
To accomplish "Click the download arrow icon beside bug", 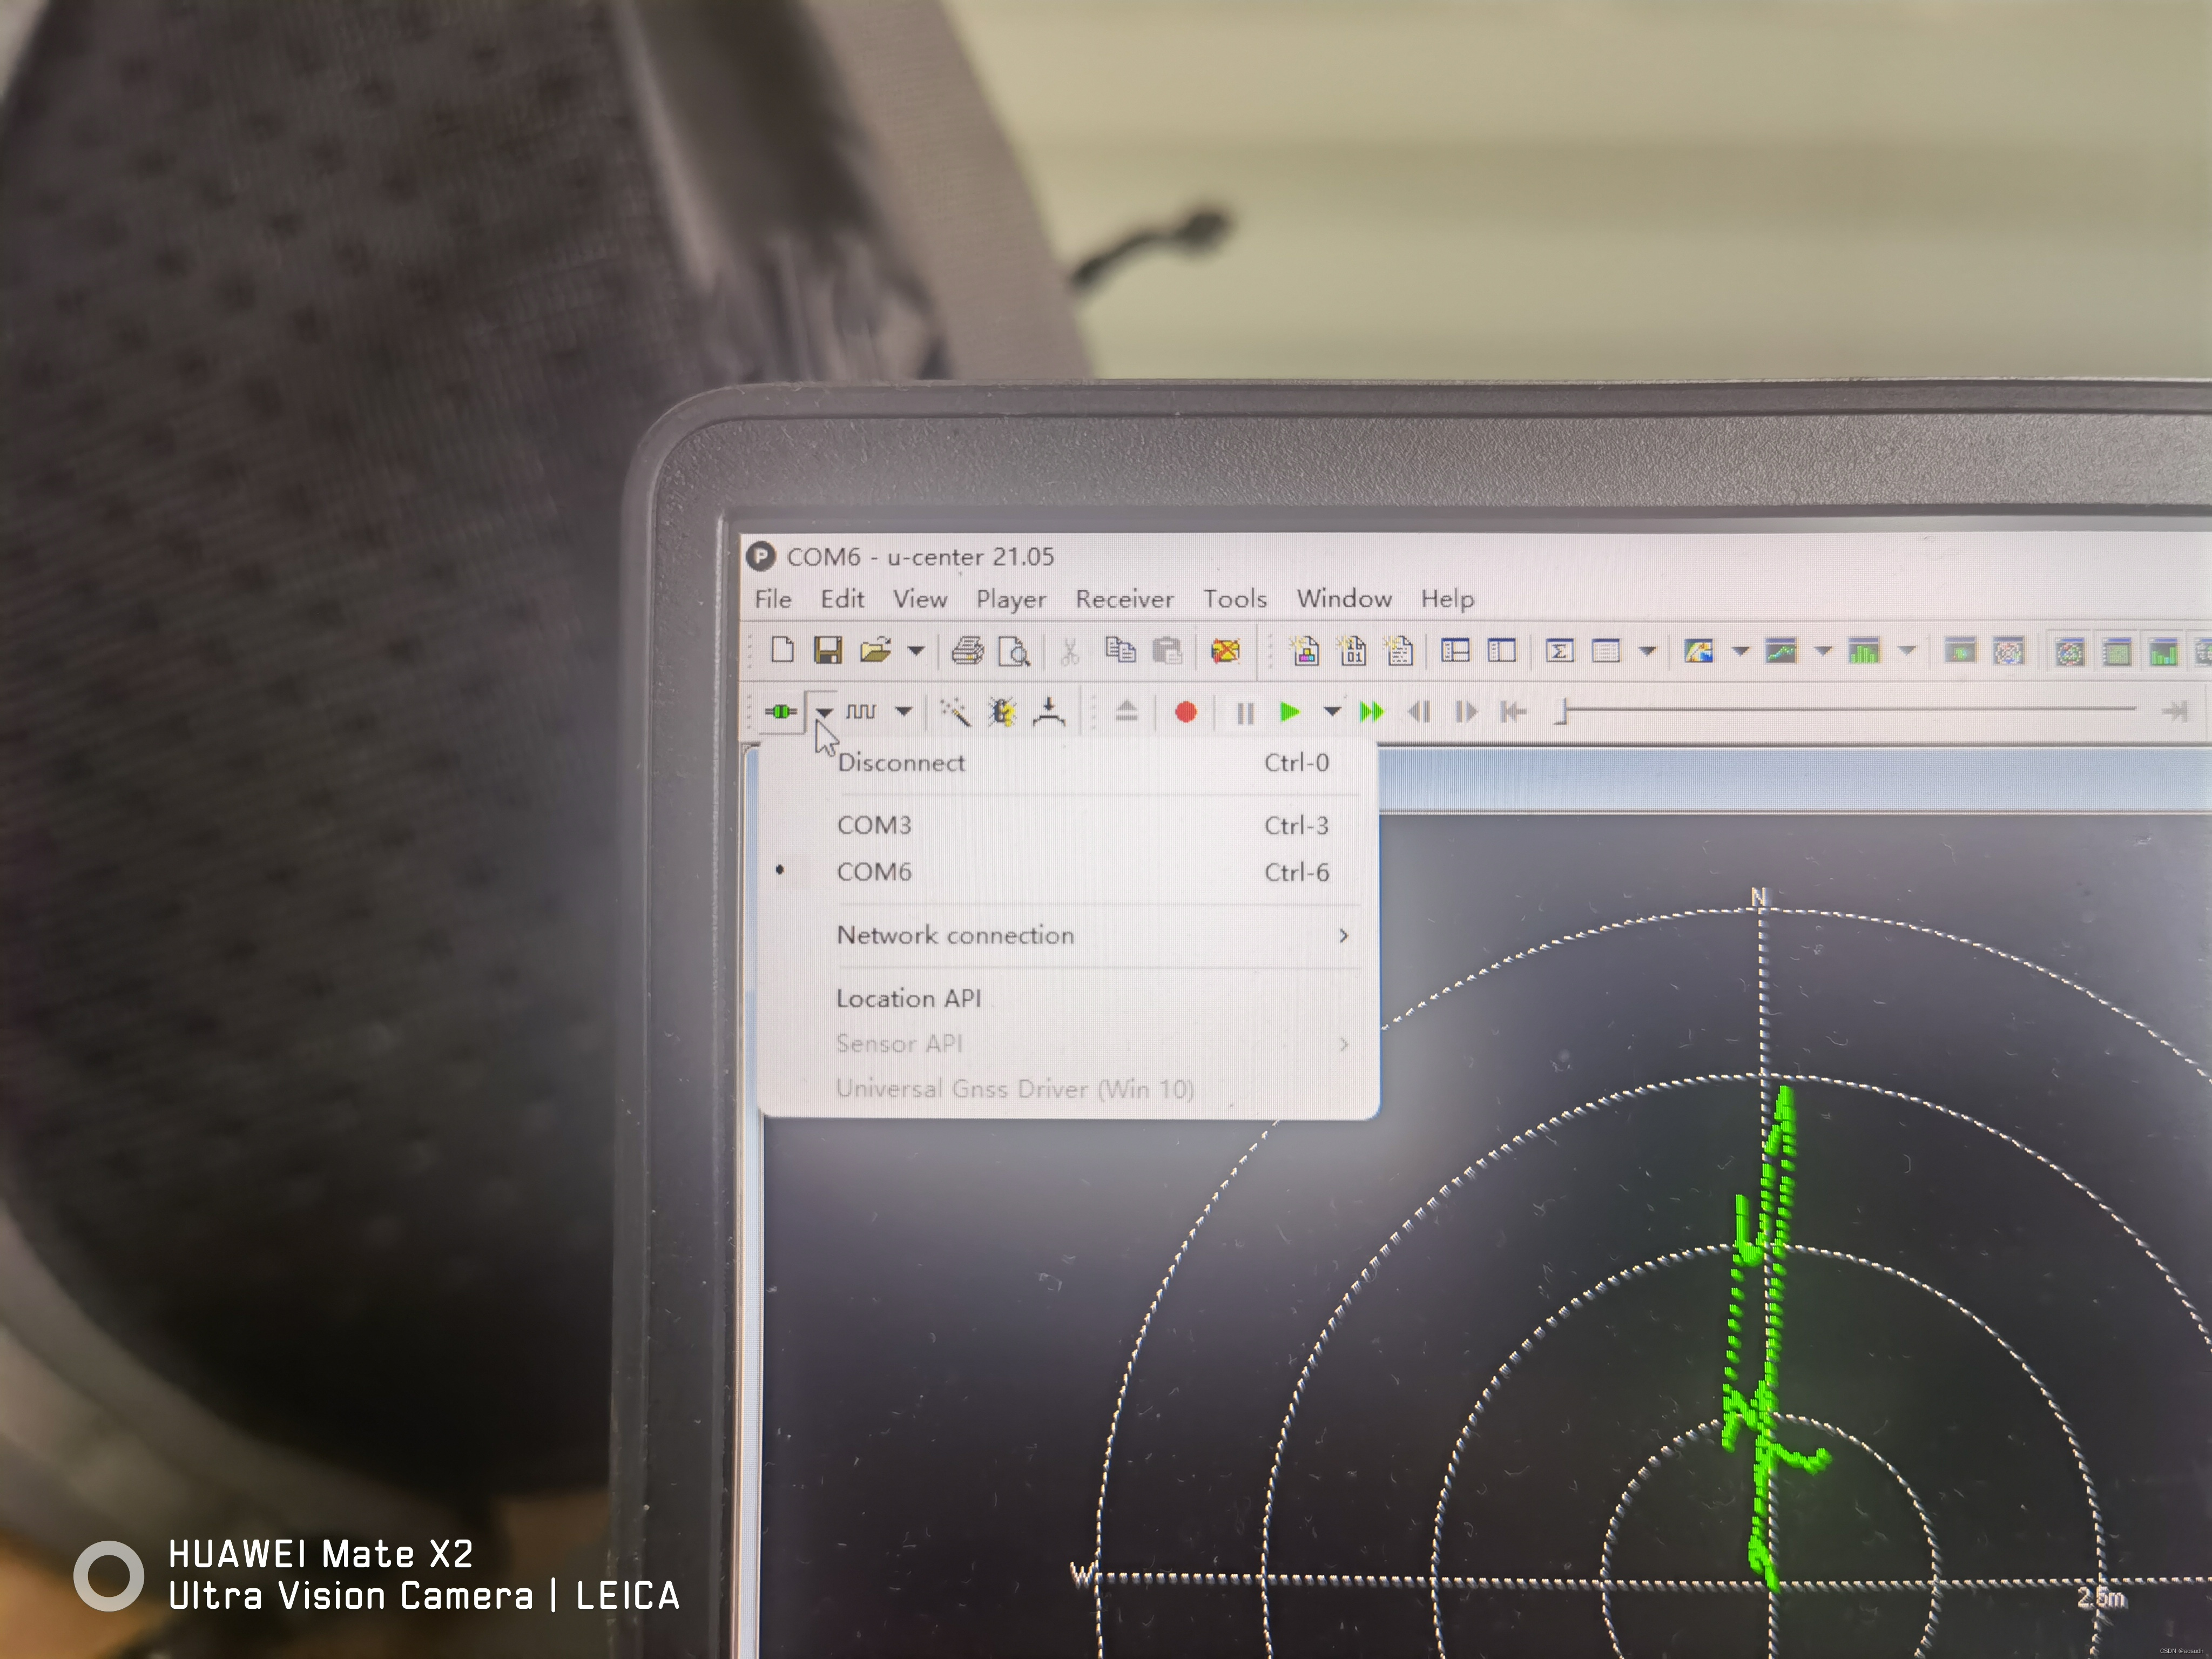I will 1049,711.
